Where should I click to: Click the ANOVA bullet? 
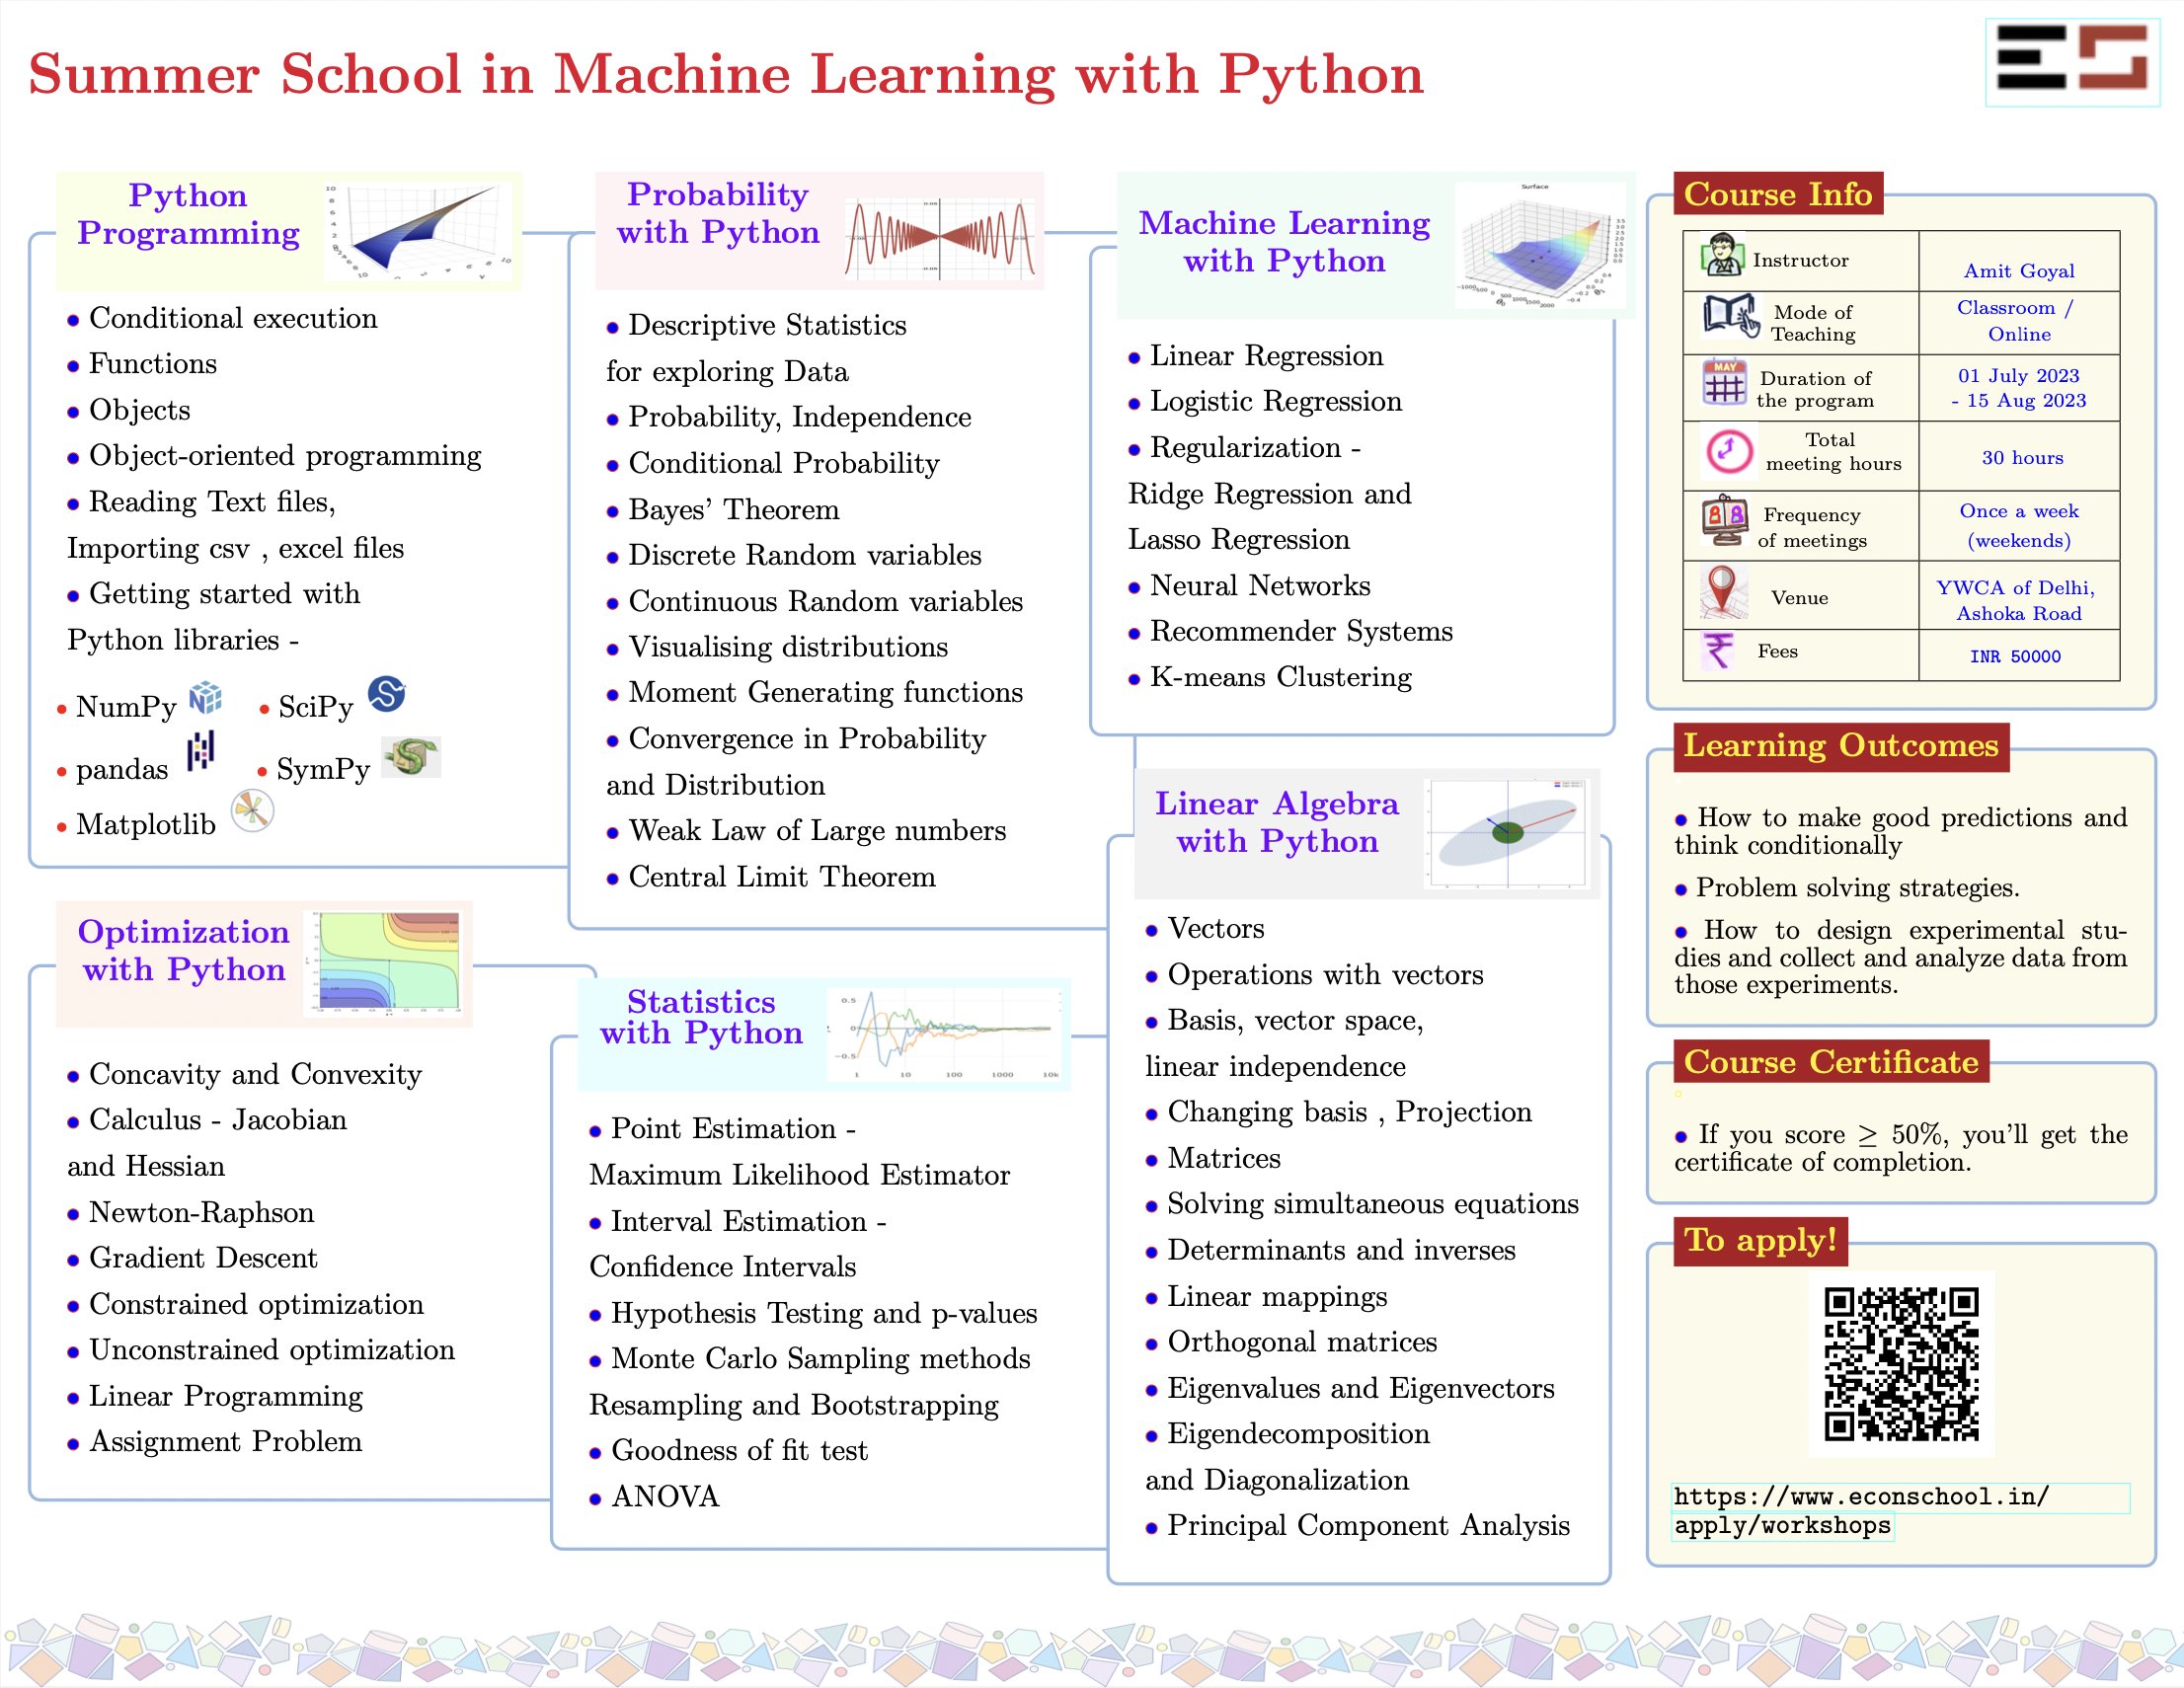[654, 1497]
